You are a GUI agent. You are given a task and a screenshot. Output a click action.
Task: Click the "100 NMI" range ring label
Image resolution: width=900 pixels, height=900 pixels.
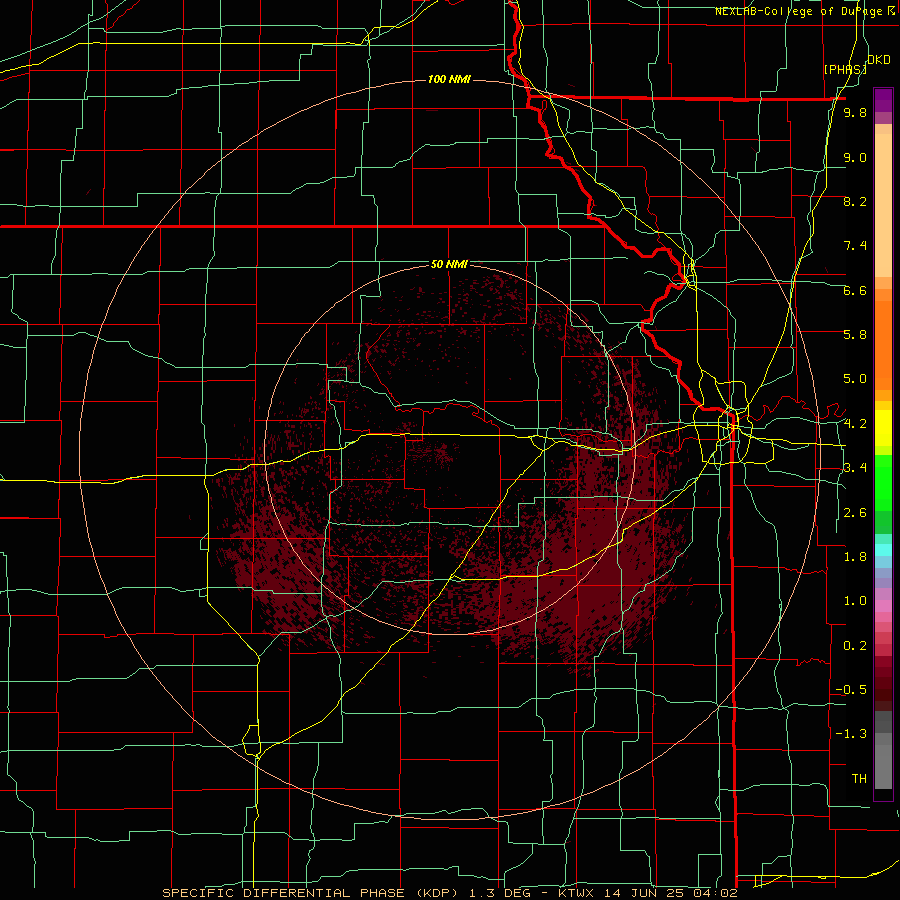point(449,79)
